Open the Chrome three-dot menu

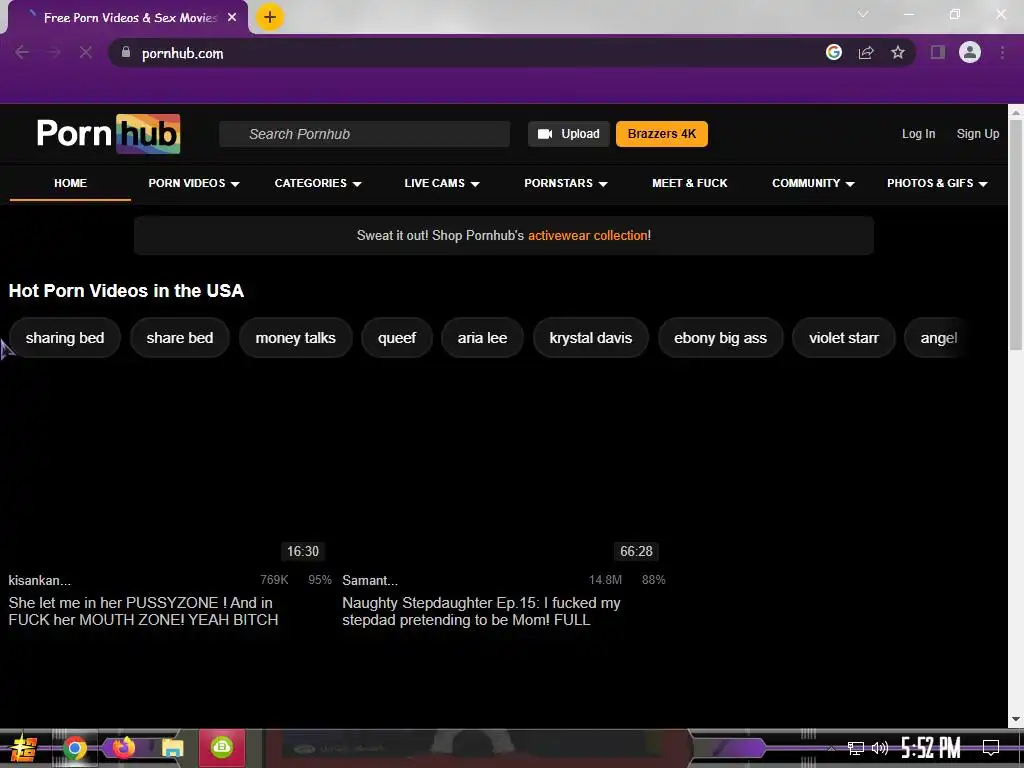1002,52
